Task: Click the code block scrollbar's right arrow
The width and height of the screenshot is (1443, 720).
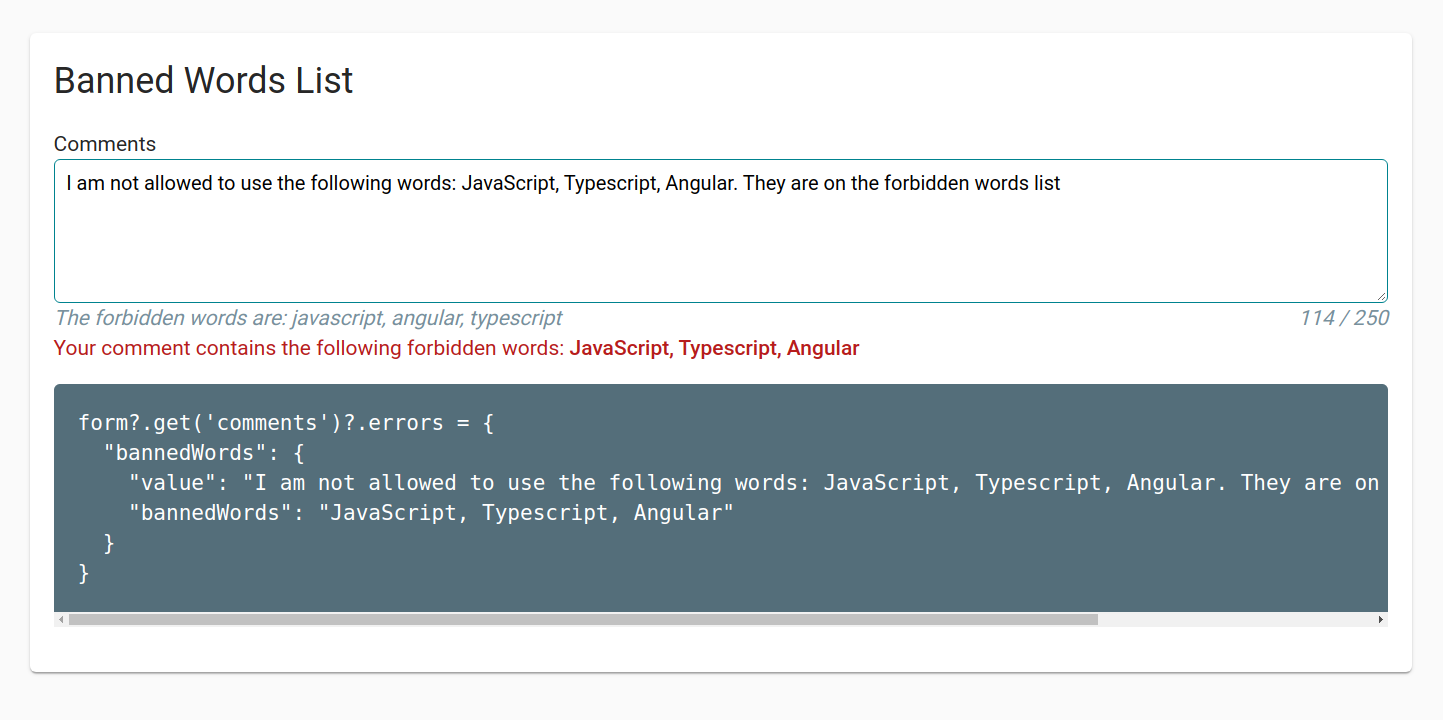Action: (x=1381, y=620)
